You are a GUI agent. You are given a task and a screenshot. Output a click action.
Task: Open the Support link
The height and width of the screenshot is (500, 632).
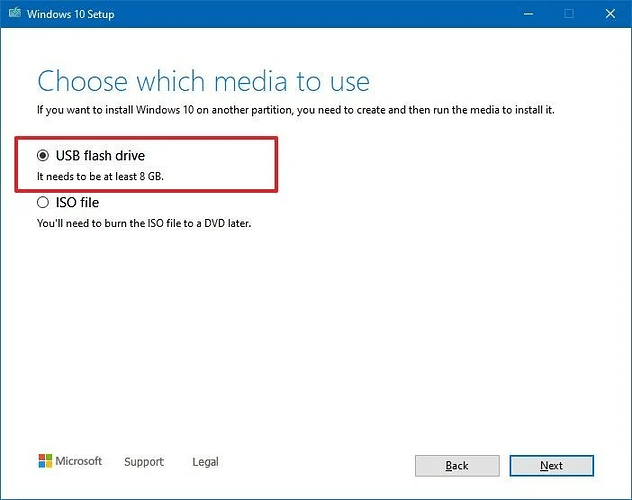pos(144,462)
